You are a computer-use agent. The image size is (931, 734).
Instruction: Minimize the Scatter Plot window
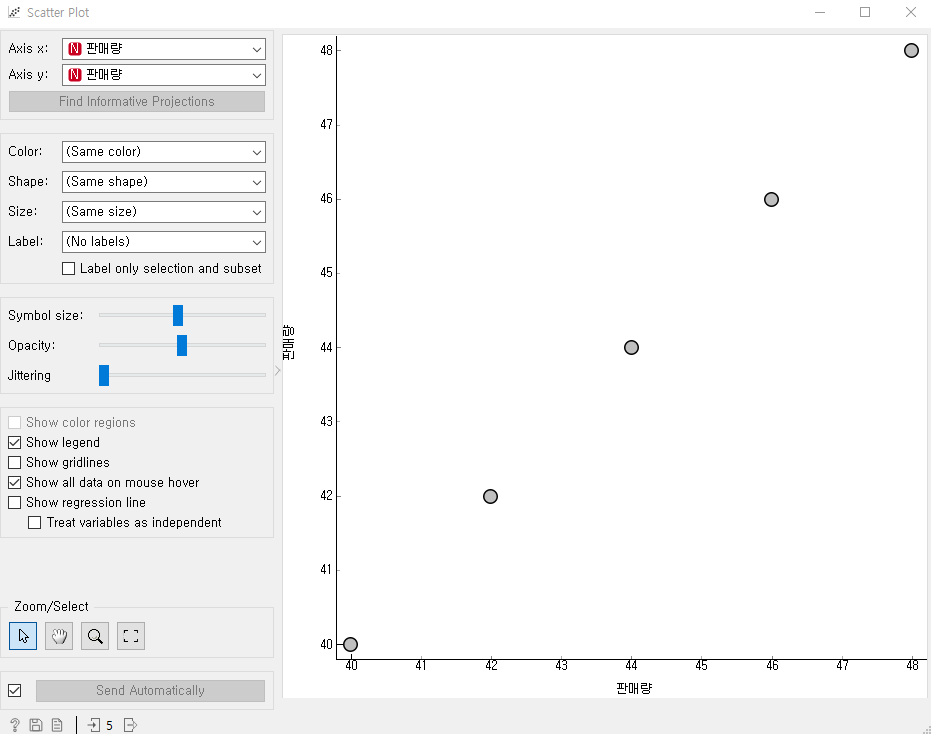pos(820,12)
